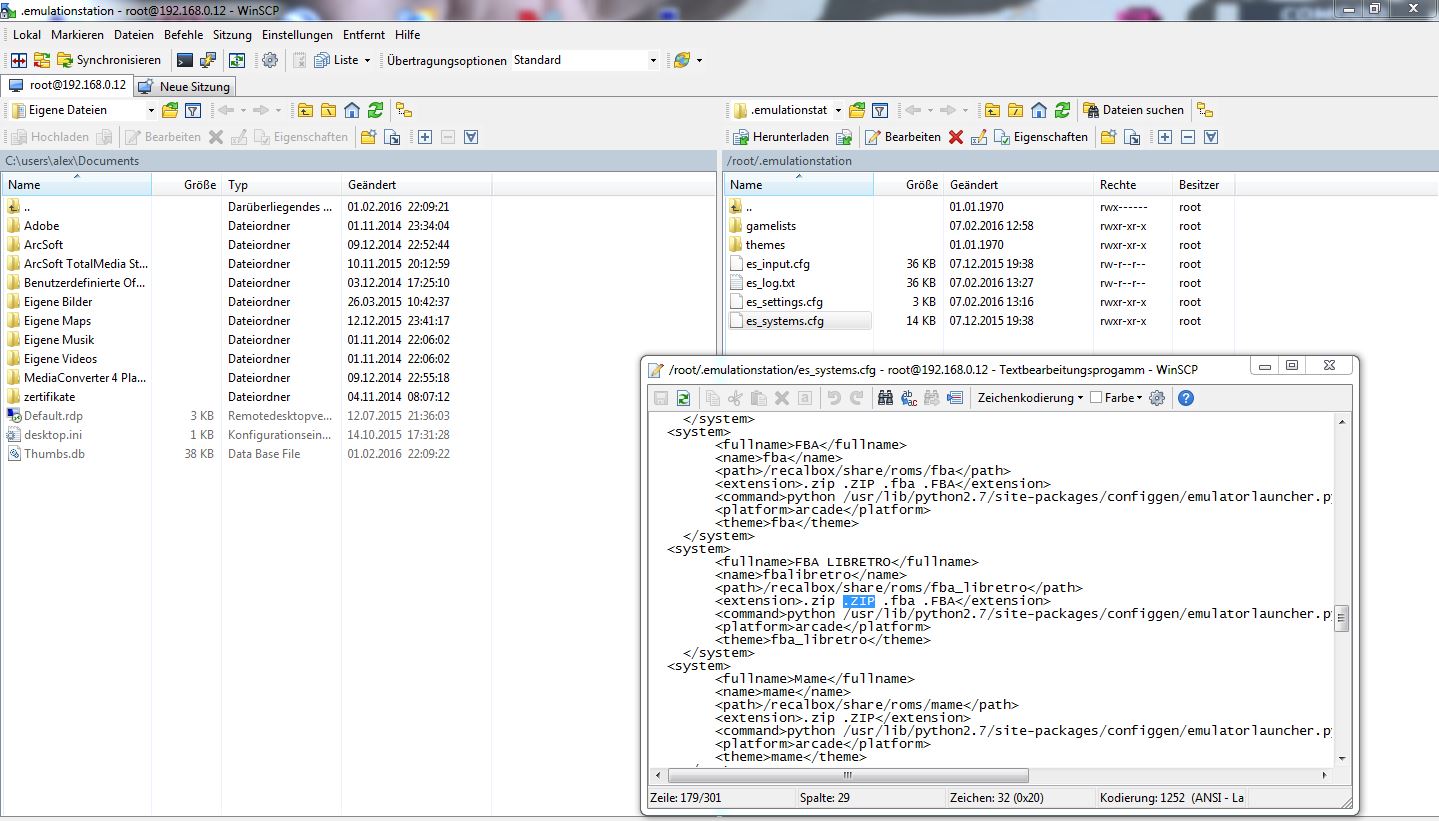Screen dimensions: 1439x821
Task: Switch to the Neue Sitzung tab
Action: tap(186, 87)
